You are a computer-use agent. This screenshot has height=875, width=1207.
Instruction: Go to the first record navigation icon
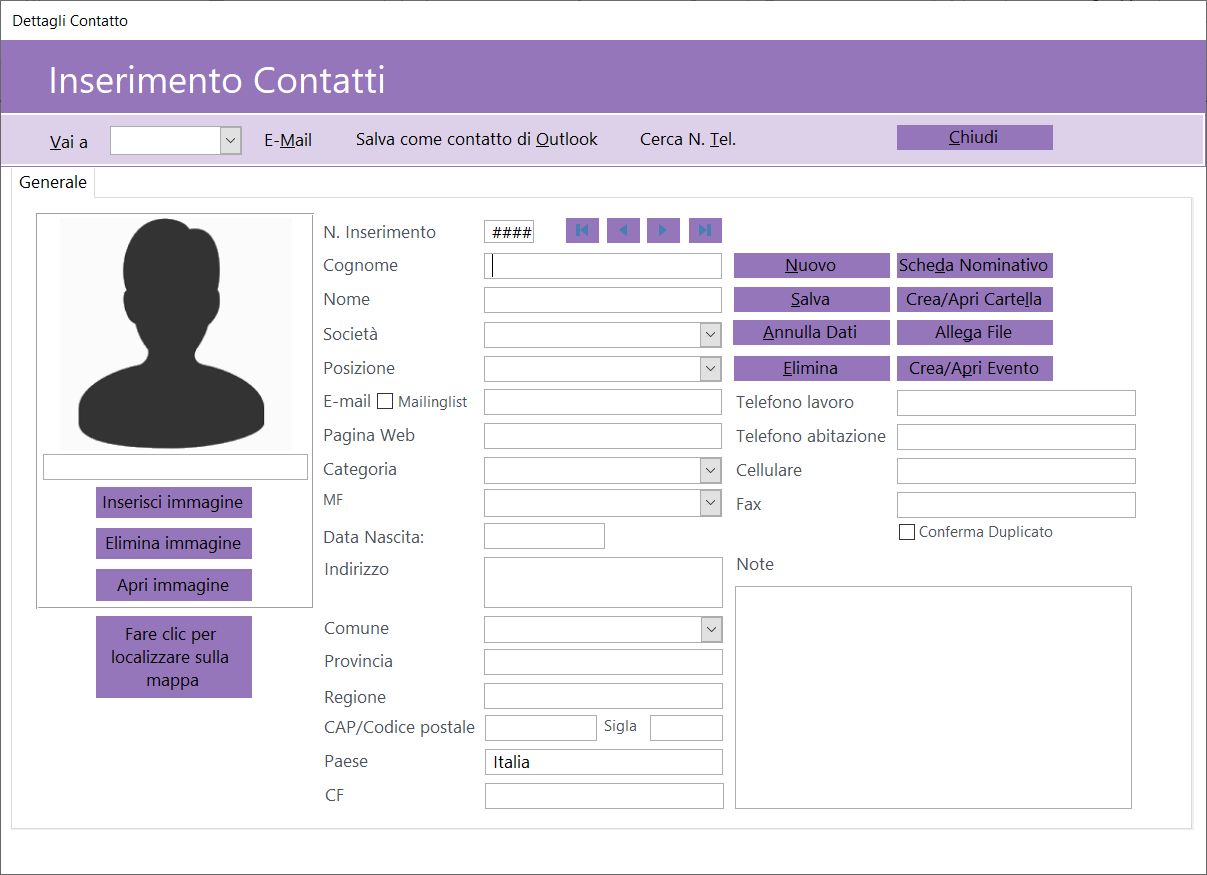(582, 231)
